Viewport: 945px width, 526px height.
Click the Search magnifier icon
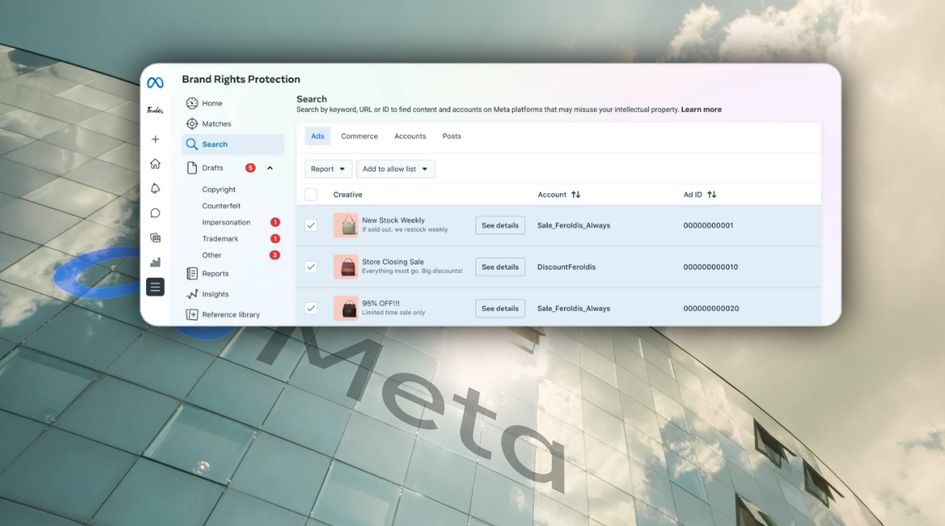pos(192,144)
